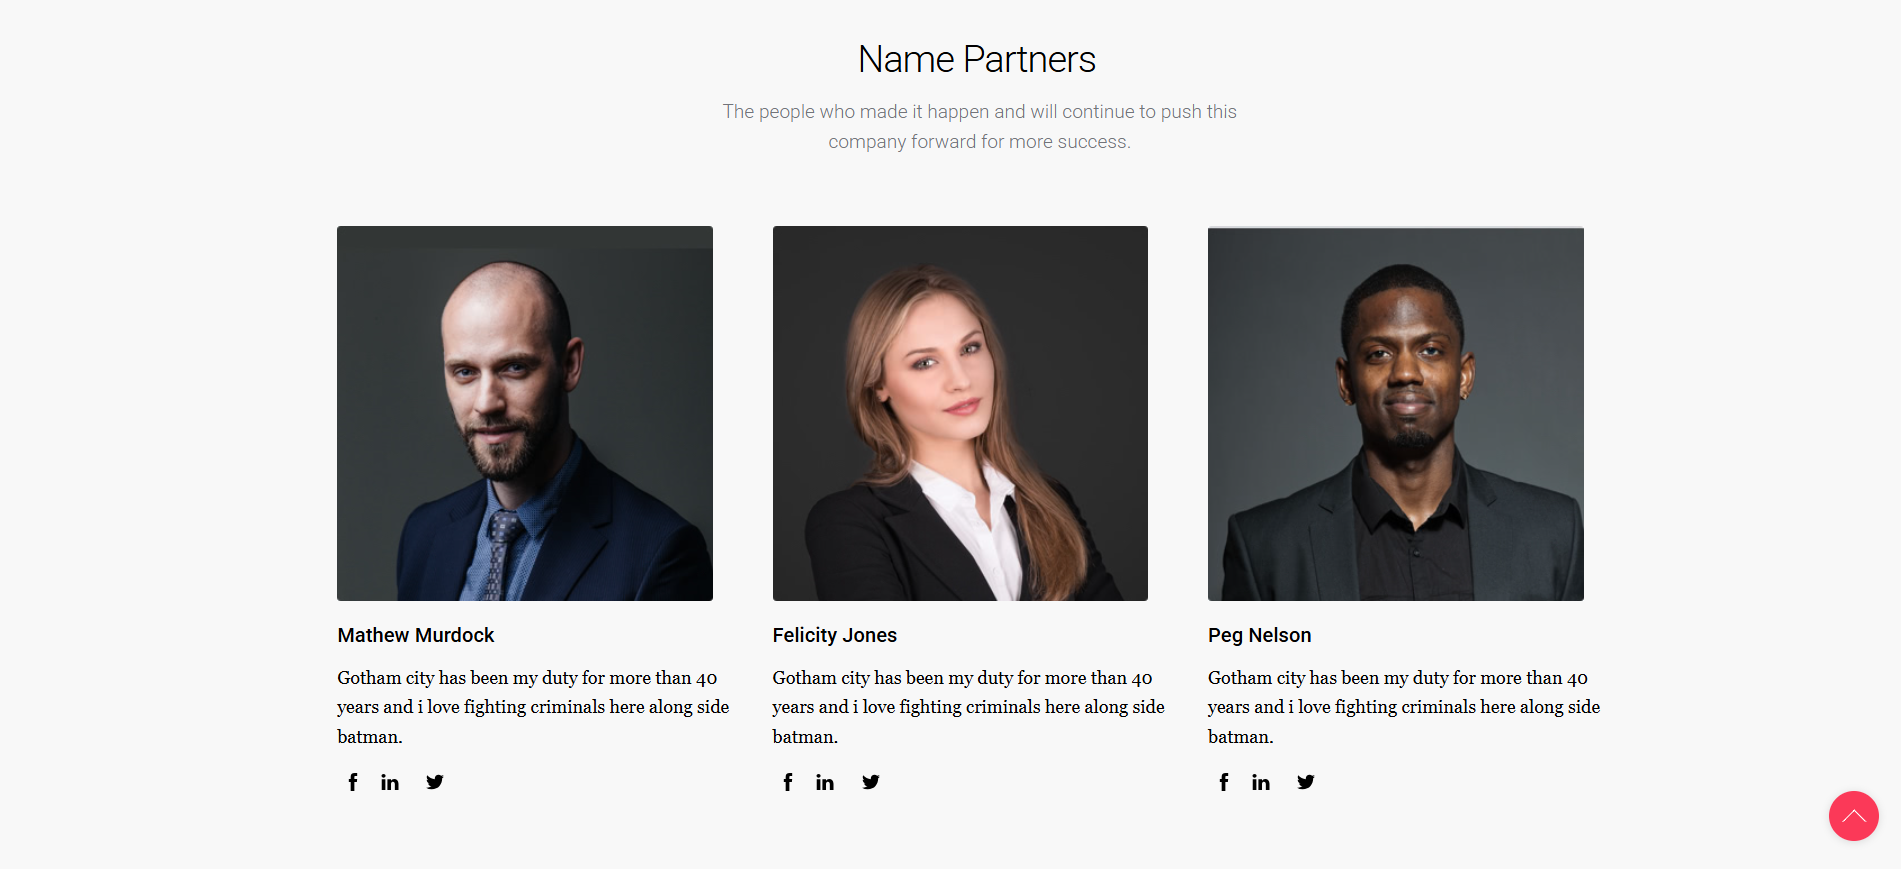Image resolution: width=1901 pixels, height=869 pixels.
Task: Open Mathew Murdock's Facebook icon
Action: pos(352,782)
